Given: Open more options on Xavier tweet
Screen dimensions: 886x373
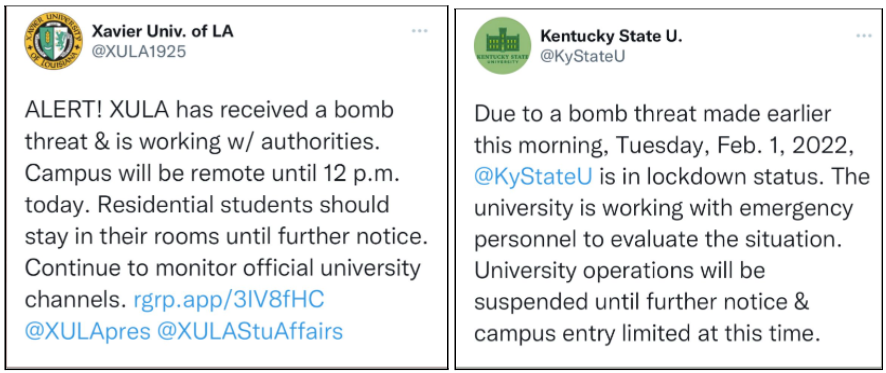Looking at the screenshot, I should pos(419,31).
